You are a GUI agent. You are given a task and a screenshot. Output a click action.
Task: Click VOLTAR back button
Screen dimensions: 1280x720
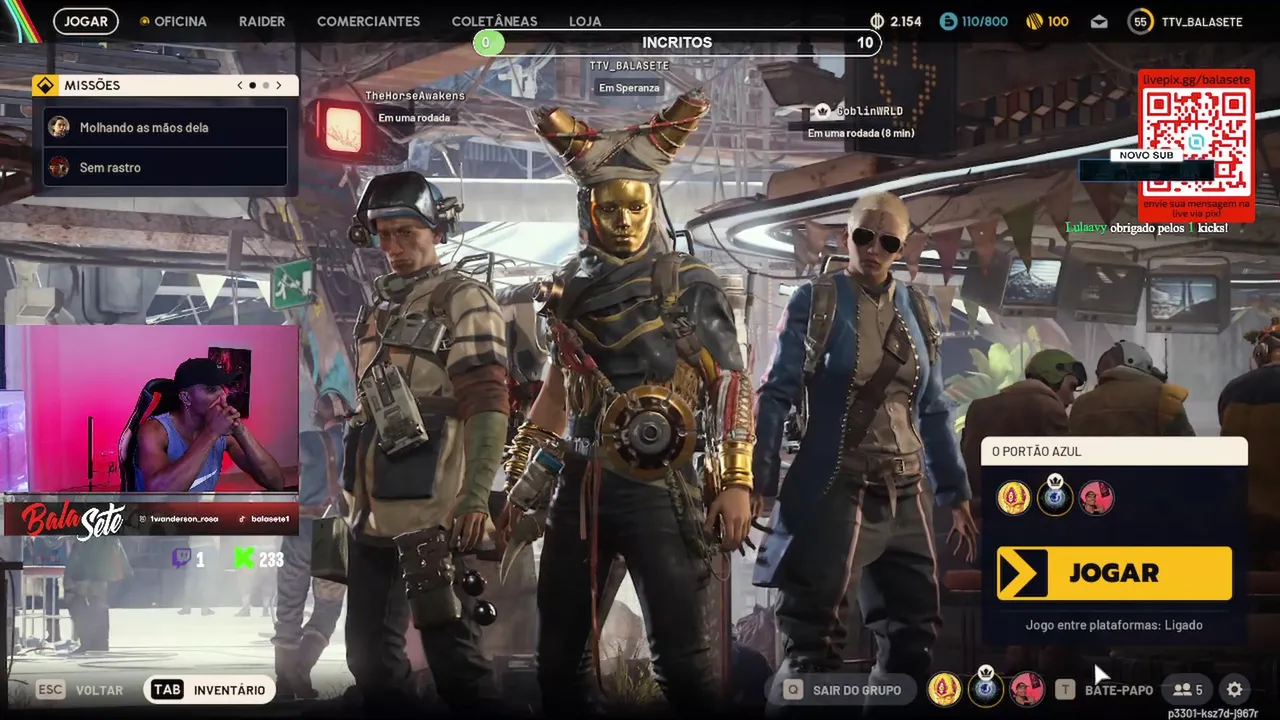tap(99, 690)
